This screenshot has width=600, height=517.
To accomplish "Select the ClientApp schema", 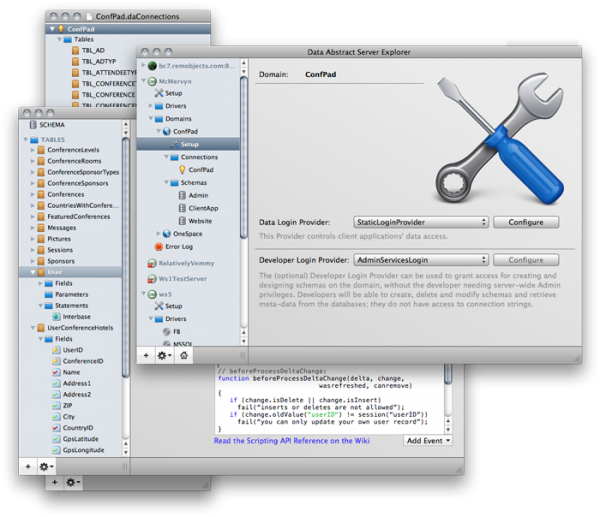I will point(200,208).
